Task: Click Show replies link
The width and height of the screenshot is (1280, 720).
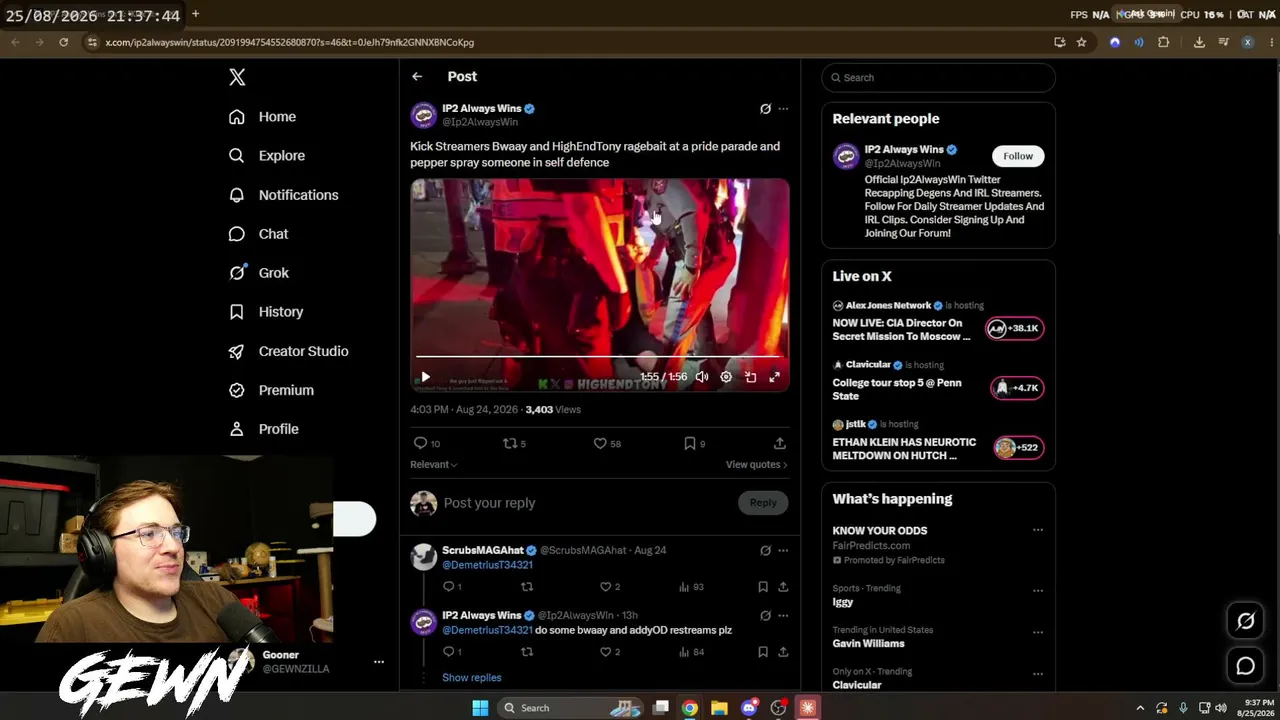Action: (x=472, y=677)
